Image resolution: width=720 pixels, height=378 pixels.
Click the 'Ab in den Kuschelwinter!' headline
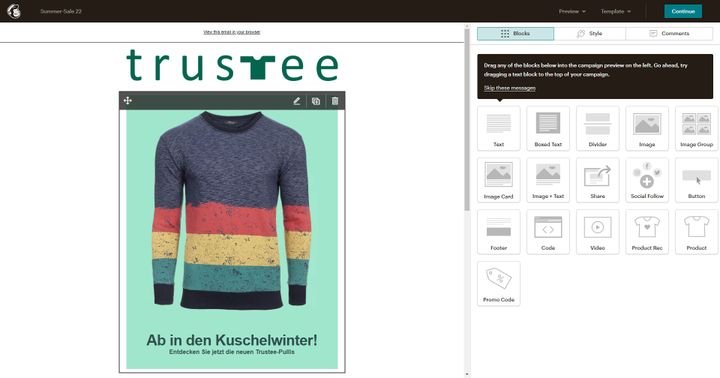point(232,340)
